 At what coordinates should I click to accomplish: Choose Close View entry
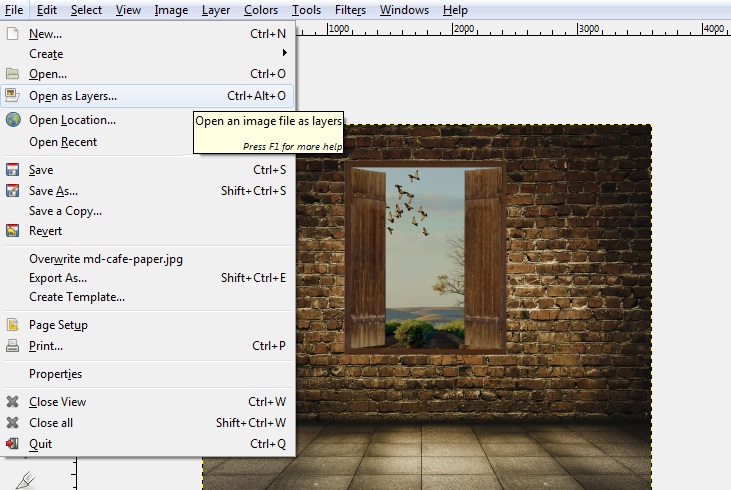pos(147,401)
